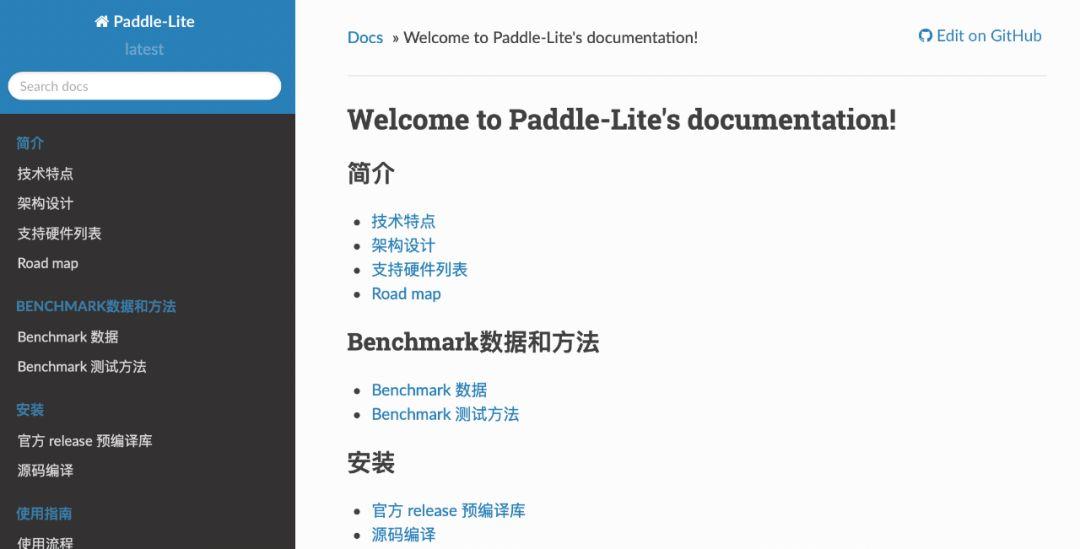Follow 源码编译 link in main content

pos(404,535)
